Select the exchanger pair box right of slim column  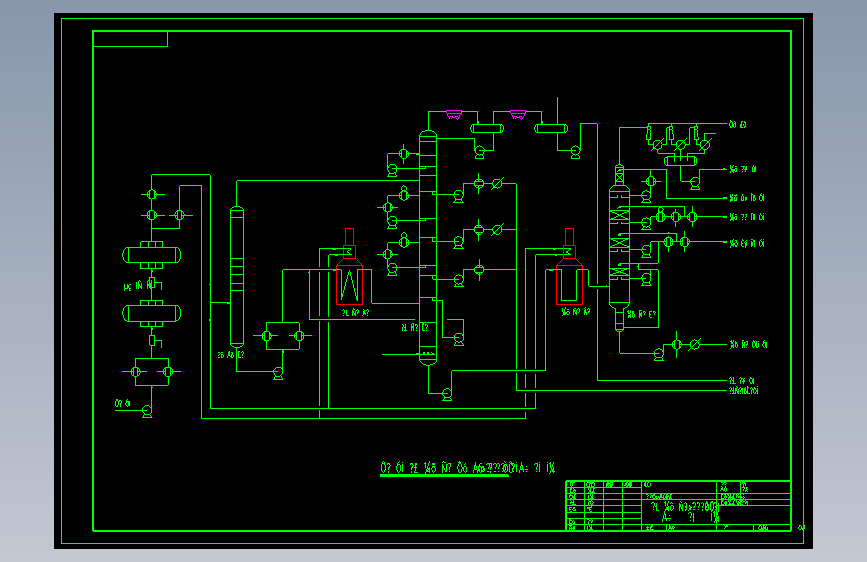coord(283,336)
